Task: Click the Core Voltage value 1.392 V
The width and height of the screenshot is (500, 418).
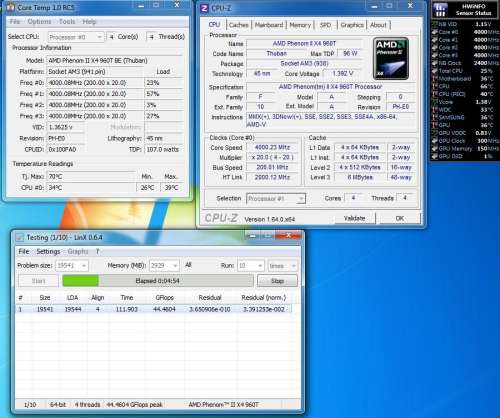Action: (343, 74)
